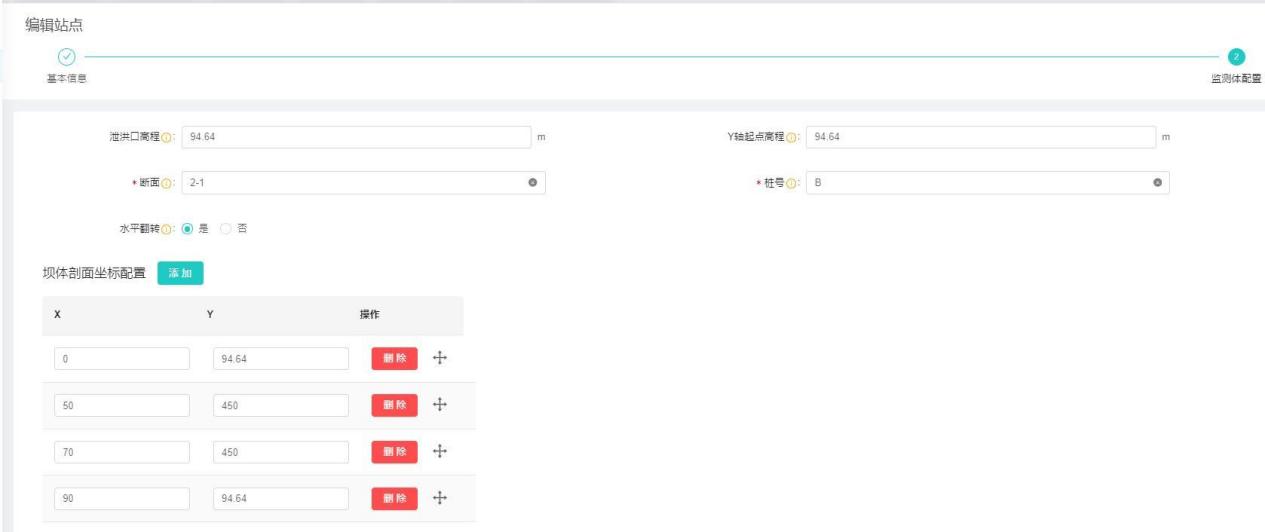This screenshot has width=1265, height=532.
Task: Go to the 基本信息 step
Action: point(66,57)
